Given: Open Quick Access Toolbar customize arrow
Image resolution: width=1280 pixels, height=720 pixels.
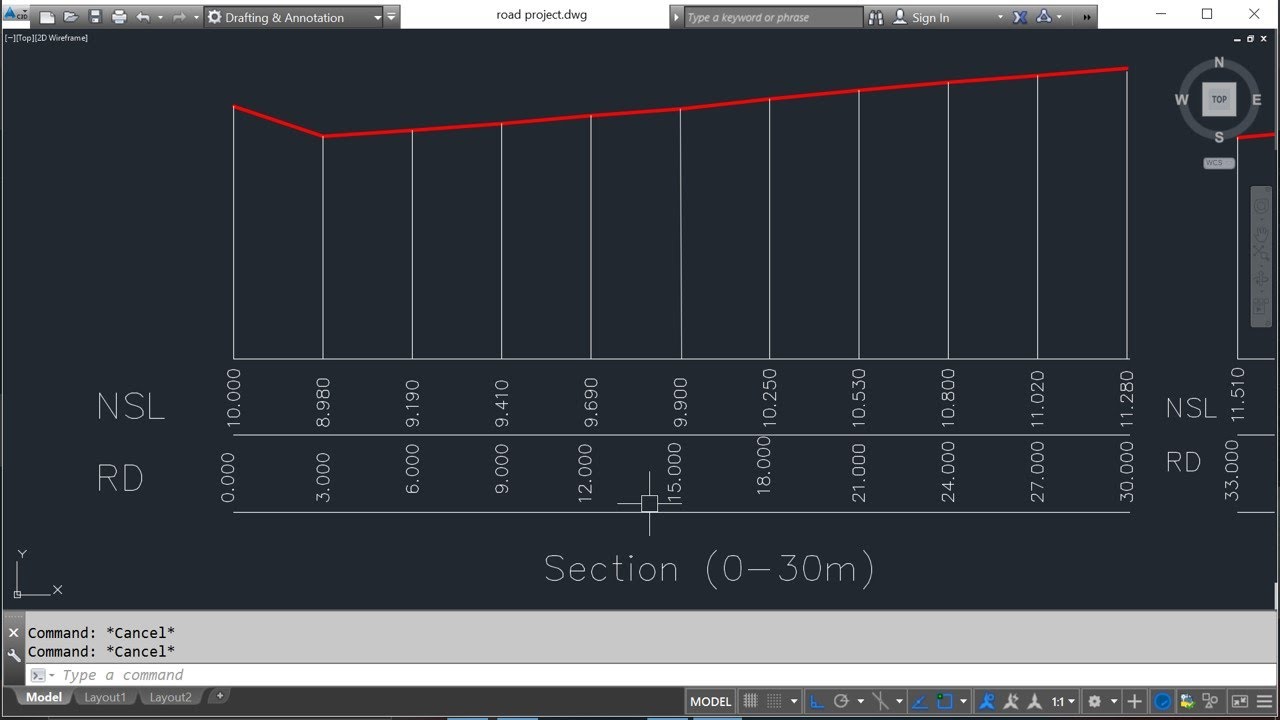Looking at the screenshot, I should [x=391, y=17].
